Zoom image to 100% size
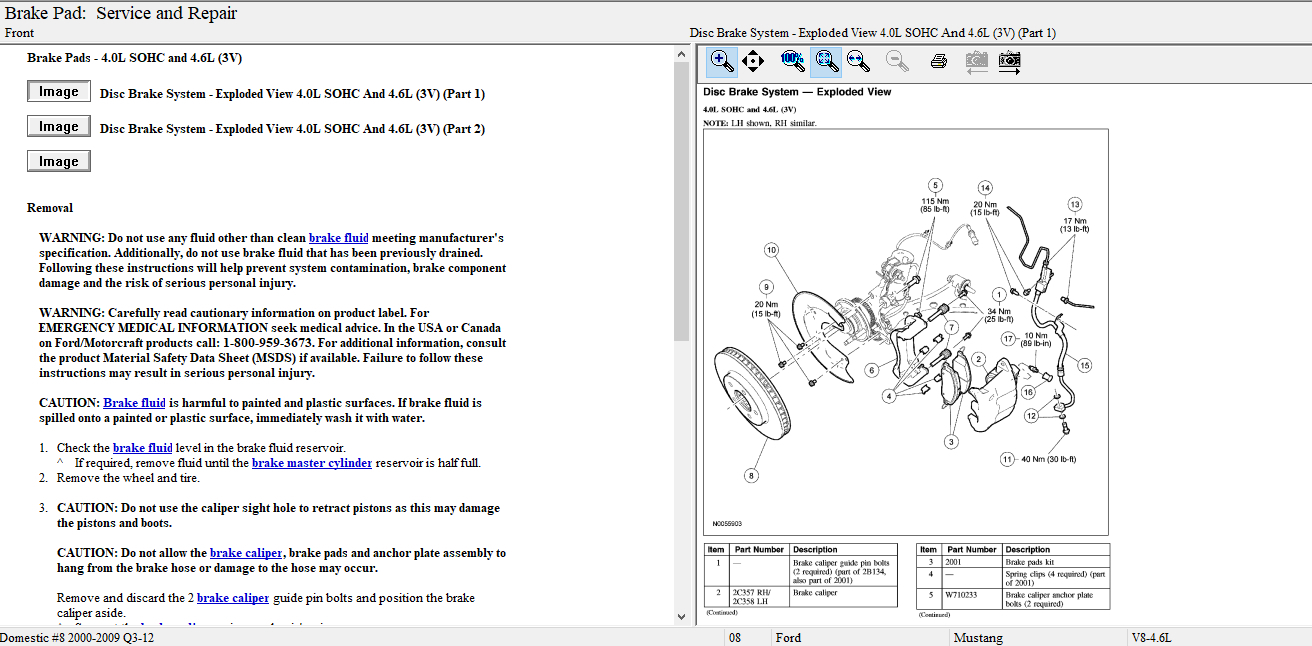The height and width of the screenshot is (646, 1312). [x=792, y=61]
